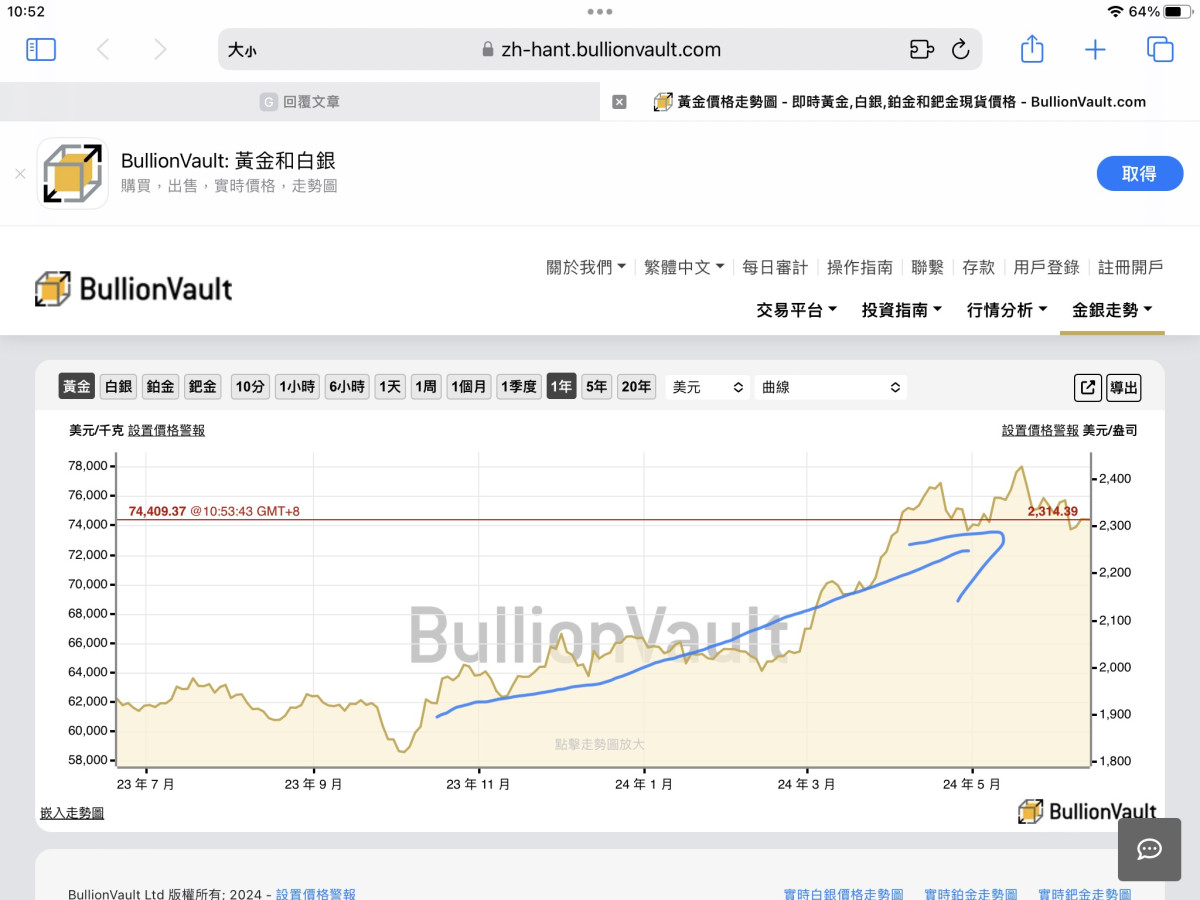This screenshot has width=1200, height=900.
Task: Click 點擊走勢圖放大 text on the chart
Action: [600, 744]
